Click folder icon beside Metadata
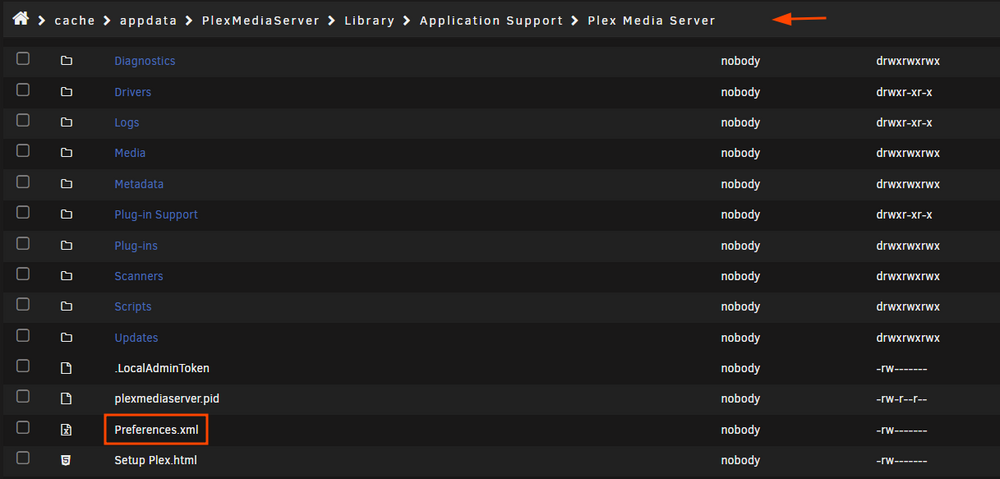 tap(66, 184)
